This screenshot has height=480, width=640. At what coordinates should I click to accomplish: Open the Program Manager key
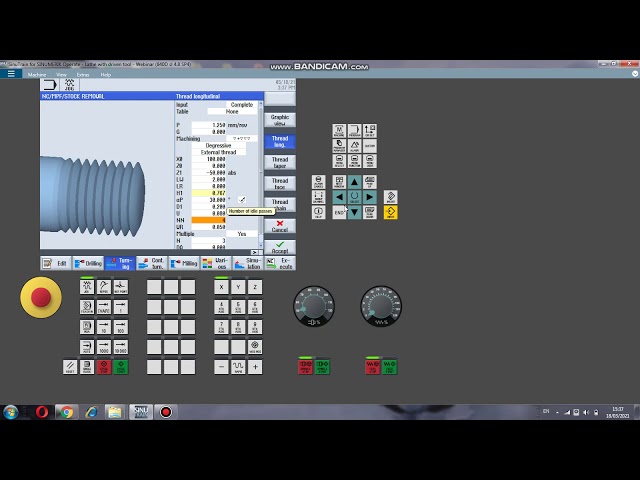pyautogui.click(x=339, y=146)
